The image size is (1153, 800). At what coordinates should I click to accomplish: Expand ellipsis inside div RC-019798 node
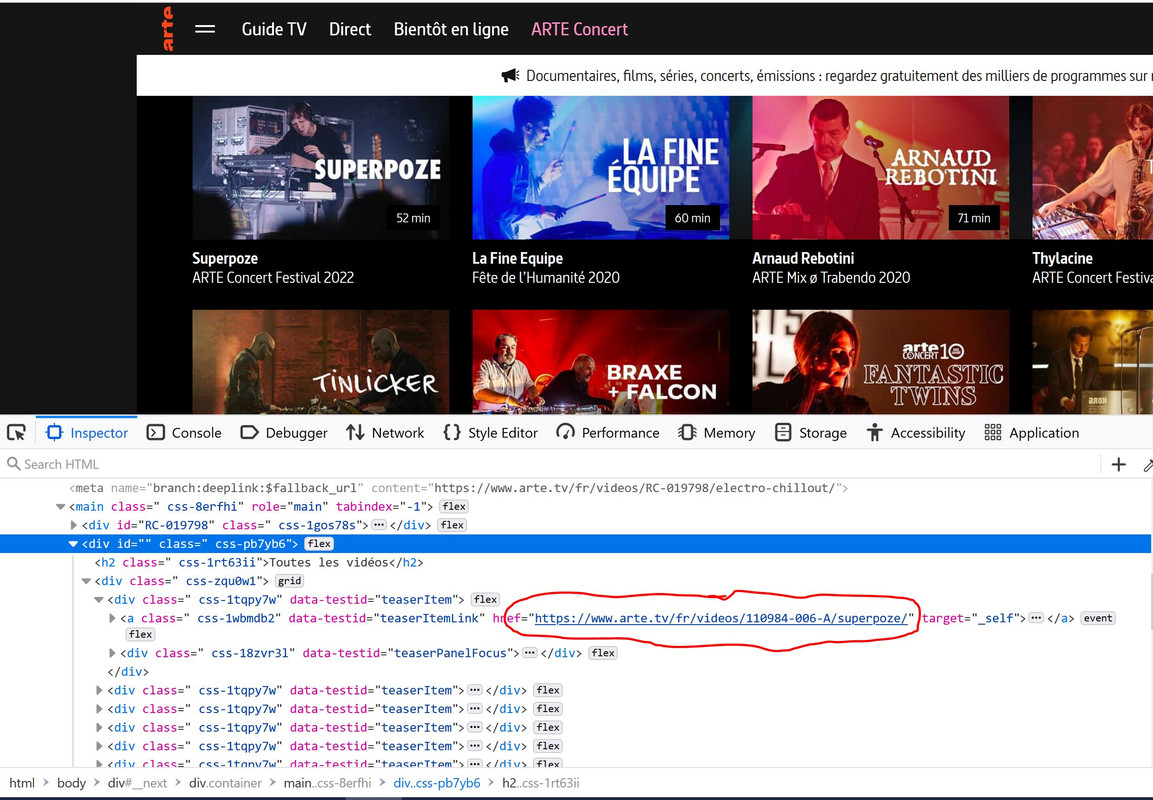pos(379,525)
